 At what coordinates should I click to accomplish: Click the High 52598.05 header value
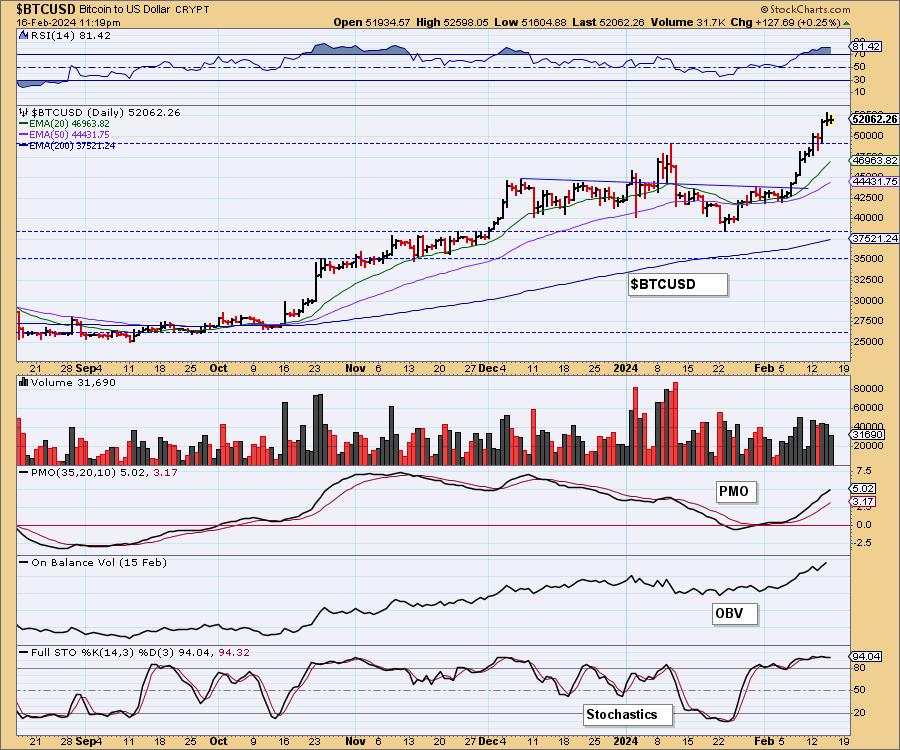pyautogui.click(x=452, y=22)
